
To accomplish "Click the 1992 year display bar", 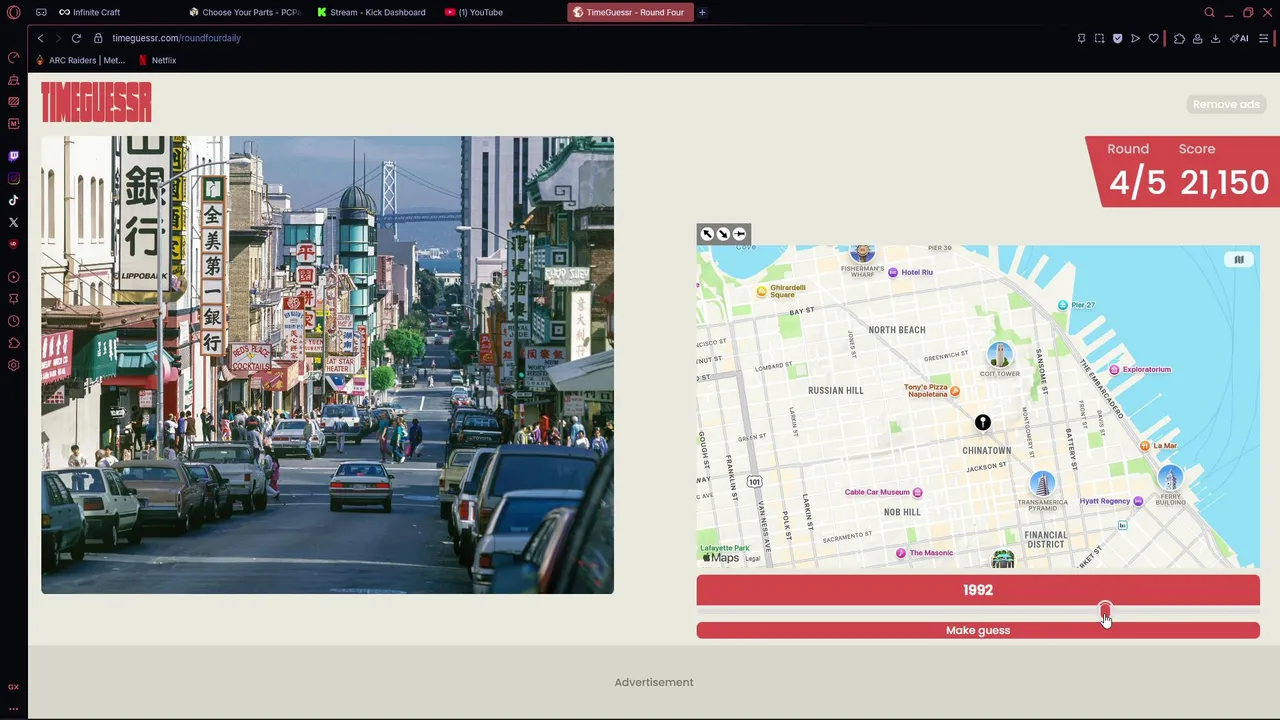I will 978,590.
